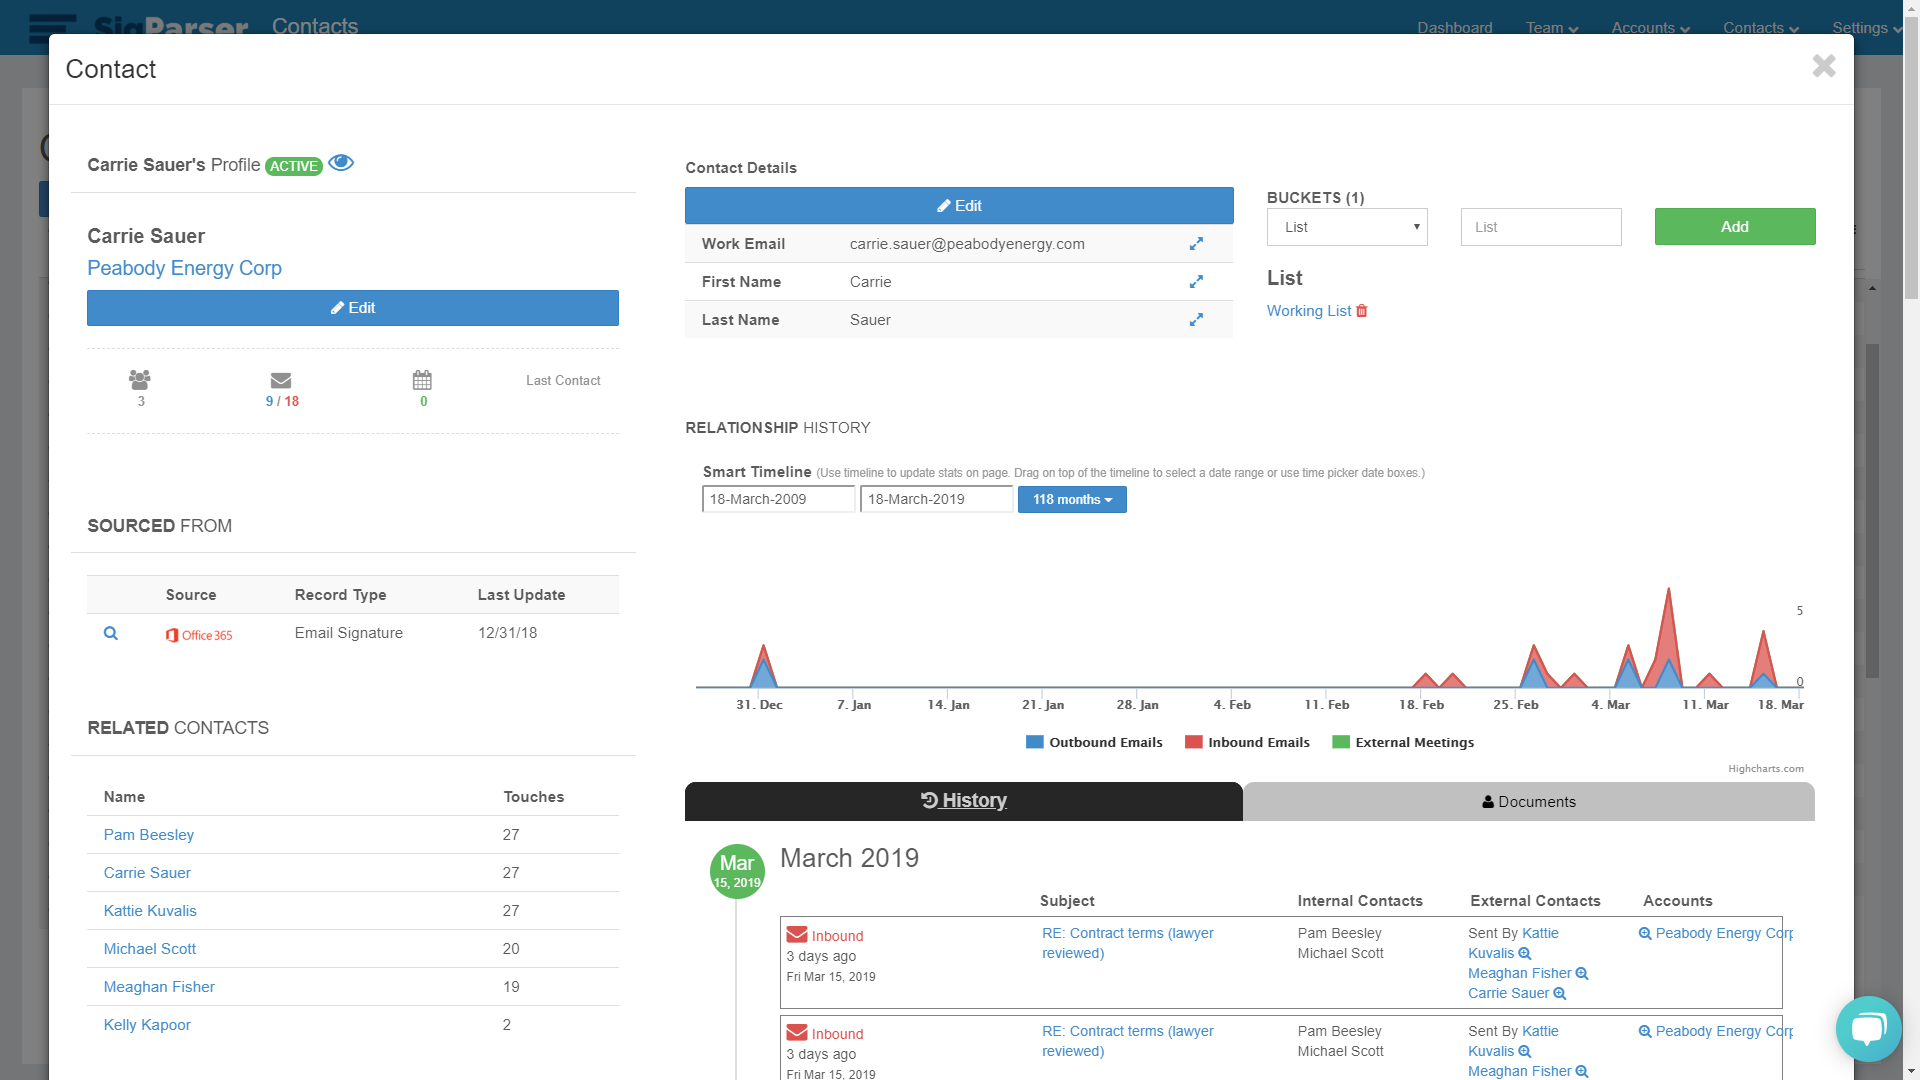Viewport: 1920px width, 1080px height.
Task: Select the History tab
Action: pyautogui.click(x=963, y=801)
